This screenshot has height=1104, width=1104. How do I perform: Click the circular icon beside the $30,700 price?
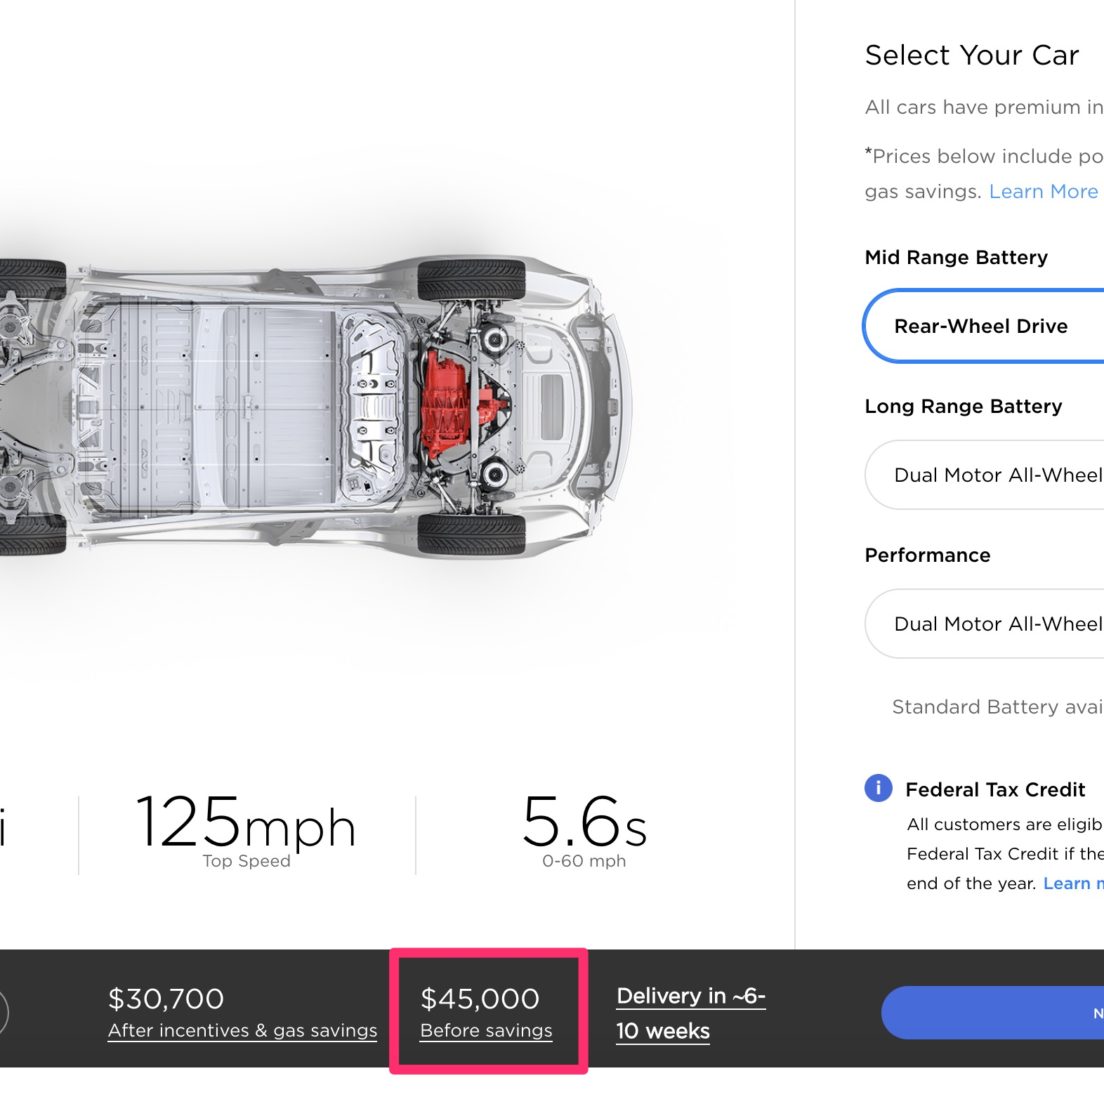[3, 1012]
